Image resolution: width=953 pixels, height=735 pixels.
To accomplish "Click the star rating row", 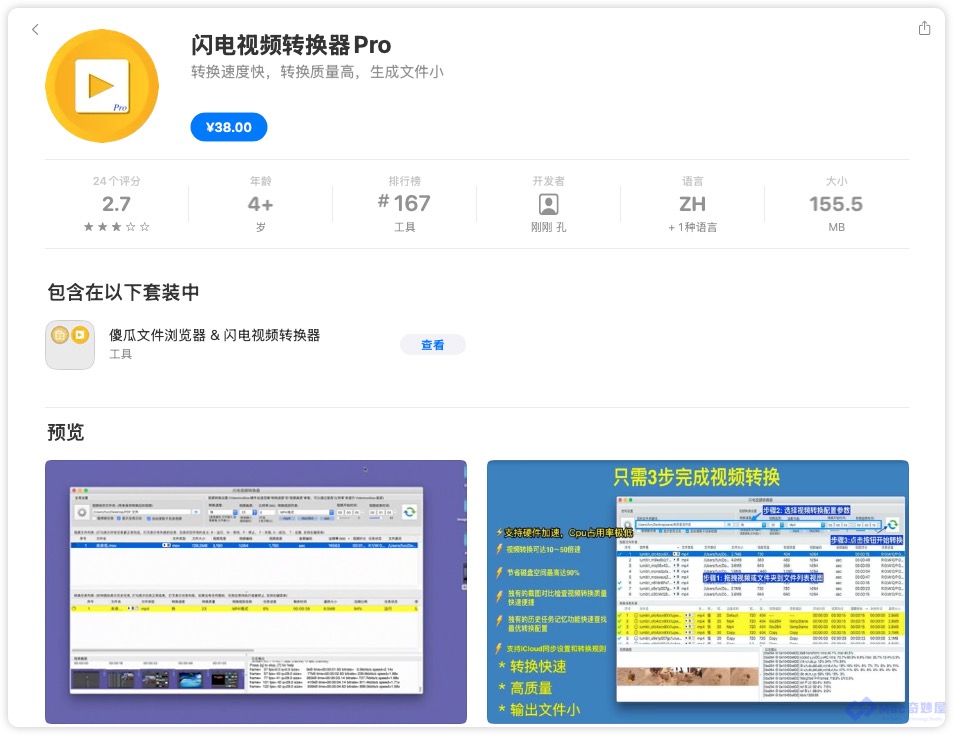I will [x=116, y=227].
